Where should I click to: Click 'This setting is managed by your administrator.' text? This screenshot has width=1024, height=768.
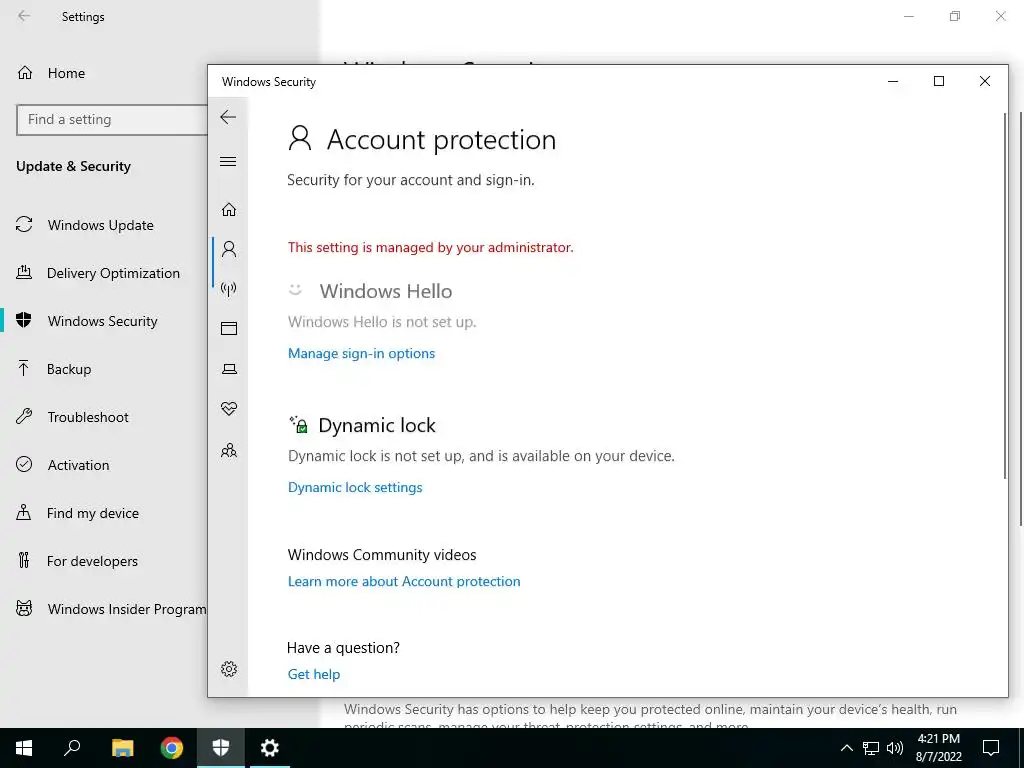pyautogui.click(x=430, y=248)
